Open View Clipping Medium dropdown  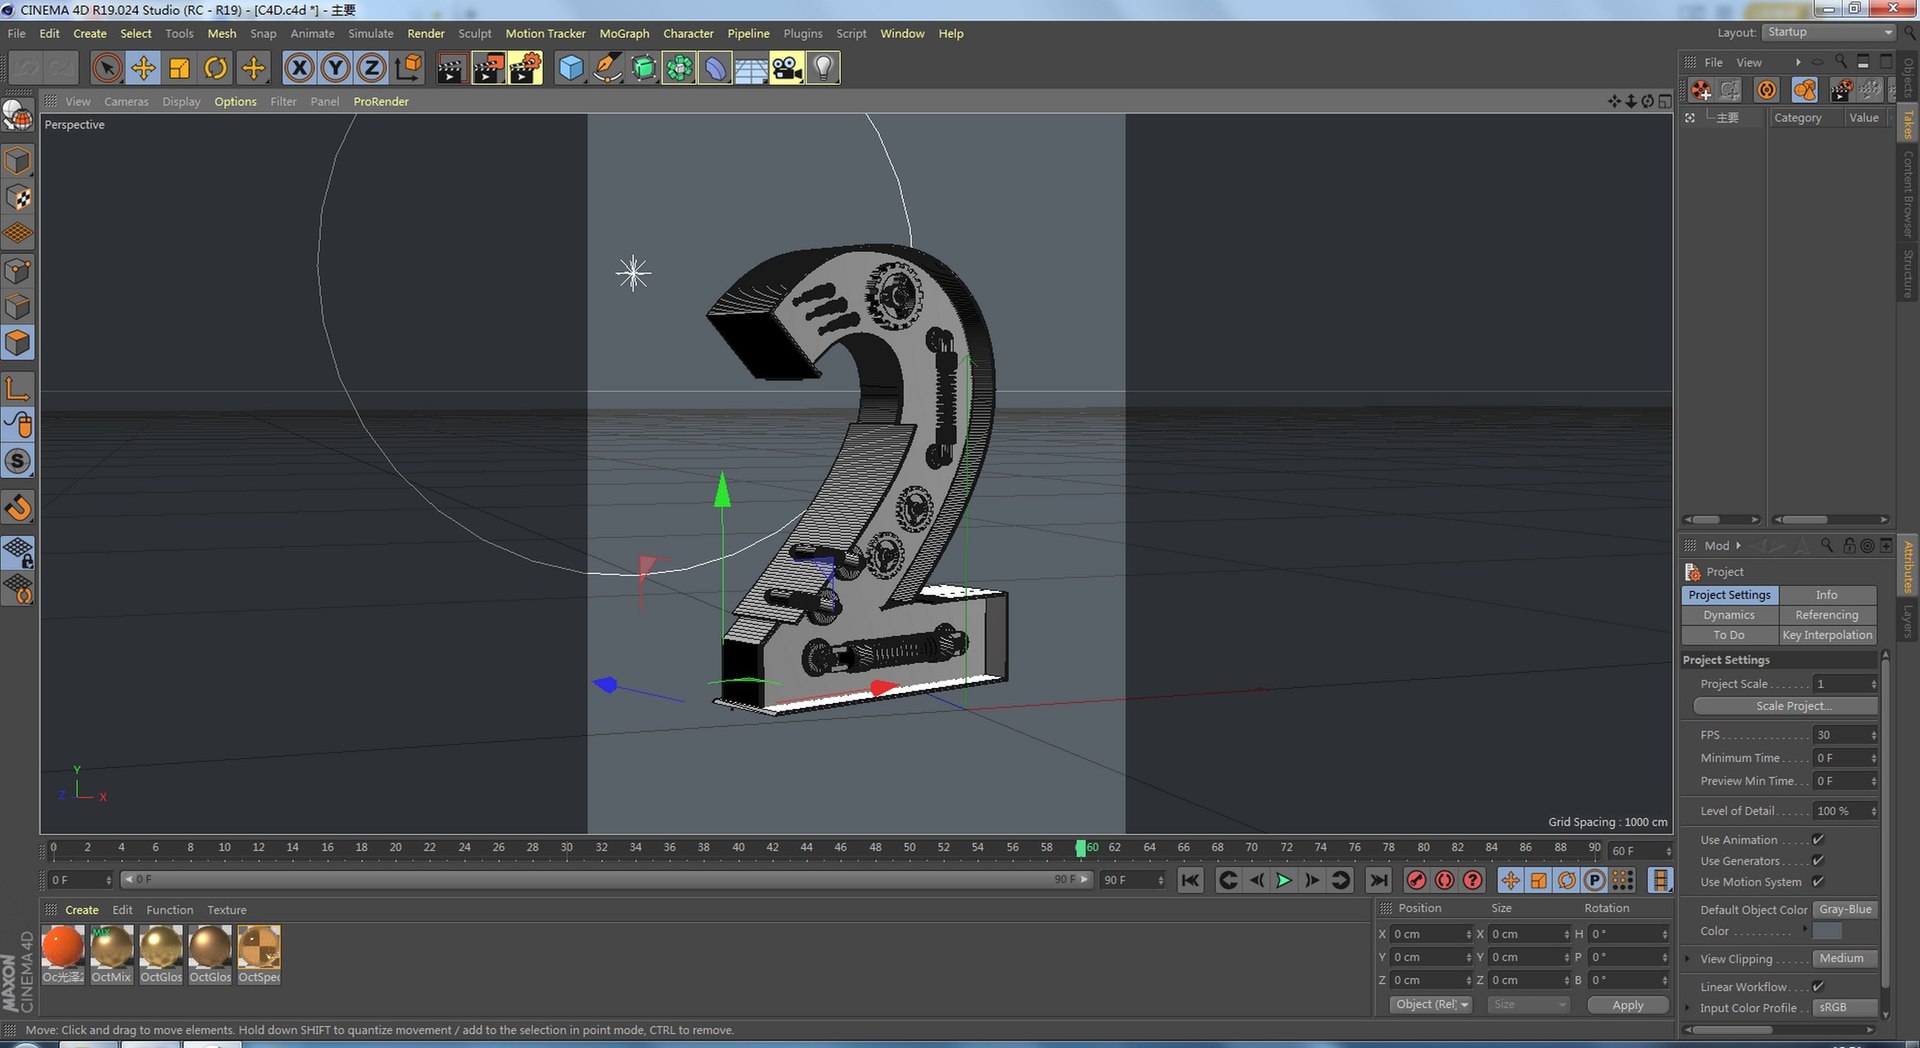1846,958
